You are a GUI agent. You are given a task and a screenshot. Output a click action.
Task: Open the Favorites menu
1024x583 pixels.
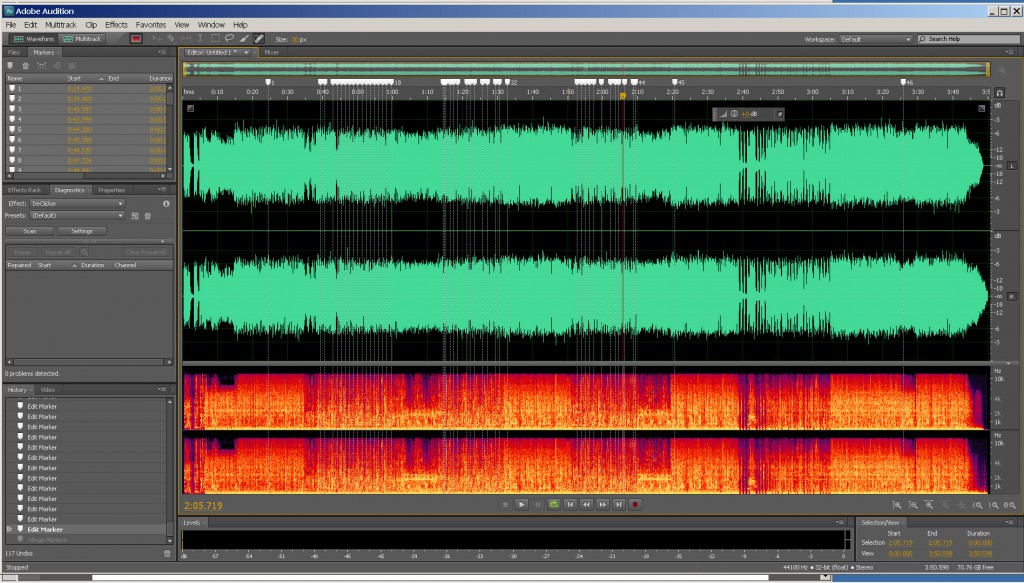pos(151,25)
